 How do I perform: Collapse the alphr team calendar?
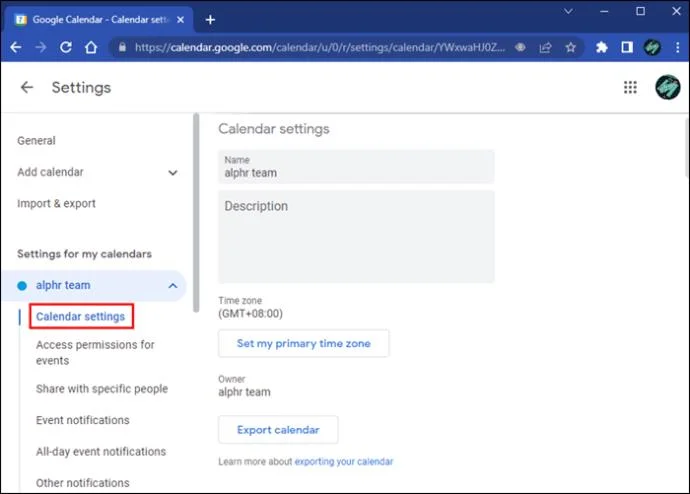(172, 286)
